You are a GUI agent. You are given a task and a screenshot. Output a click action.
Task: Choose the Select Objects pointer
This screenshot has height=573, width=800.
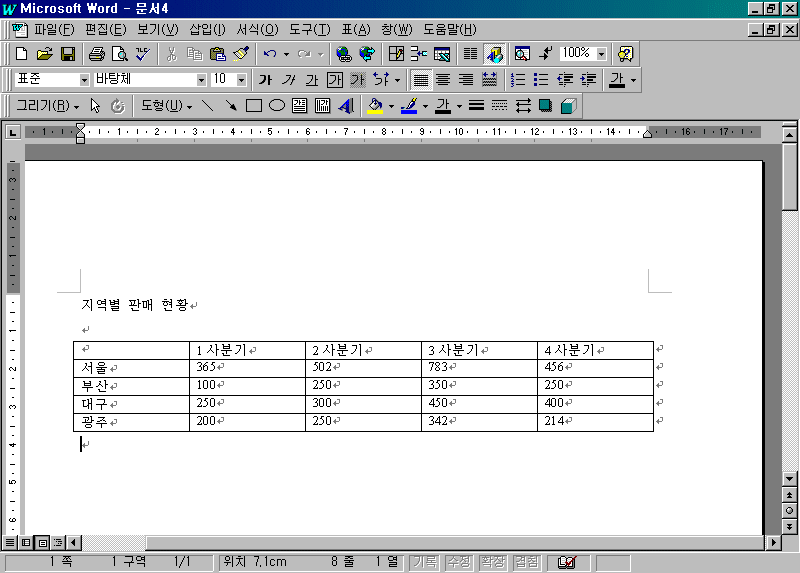[95, 106]
